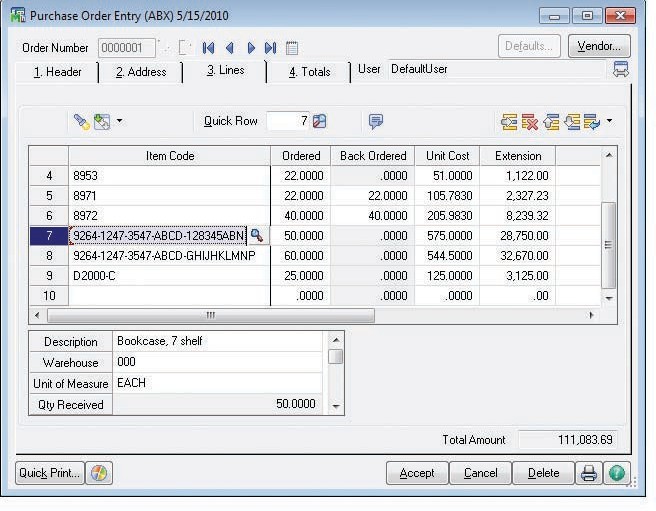
Task: Click the delete row red X icon
Action: click(x=530, y=122)
